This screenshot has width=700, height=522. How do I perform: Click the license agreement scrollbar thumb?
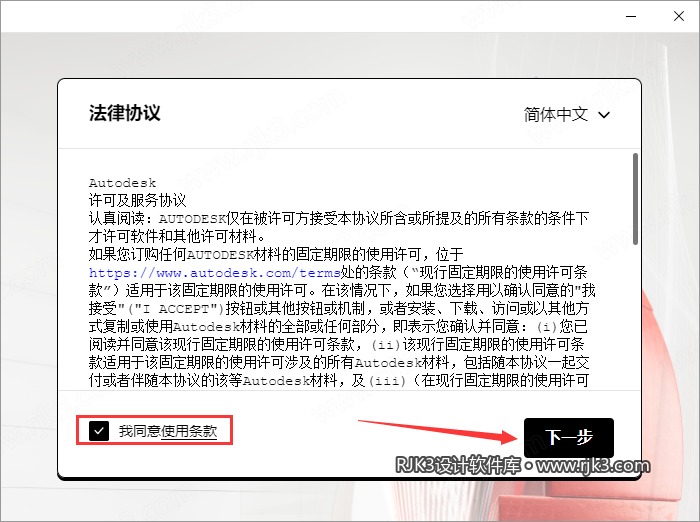coord(635,199)
